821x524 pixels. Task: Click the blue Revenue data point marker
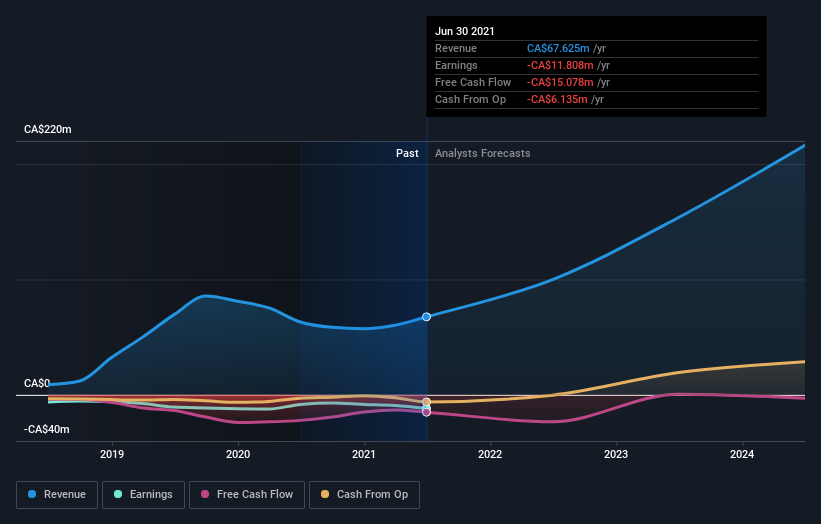(426, 317)
